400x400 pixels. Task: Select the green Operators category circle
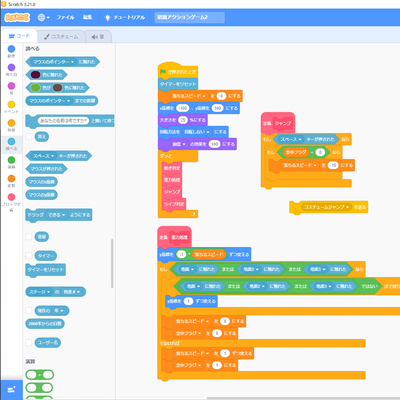(x=11, y=160)
